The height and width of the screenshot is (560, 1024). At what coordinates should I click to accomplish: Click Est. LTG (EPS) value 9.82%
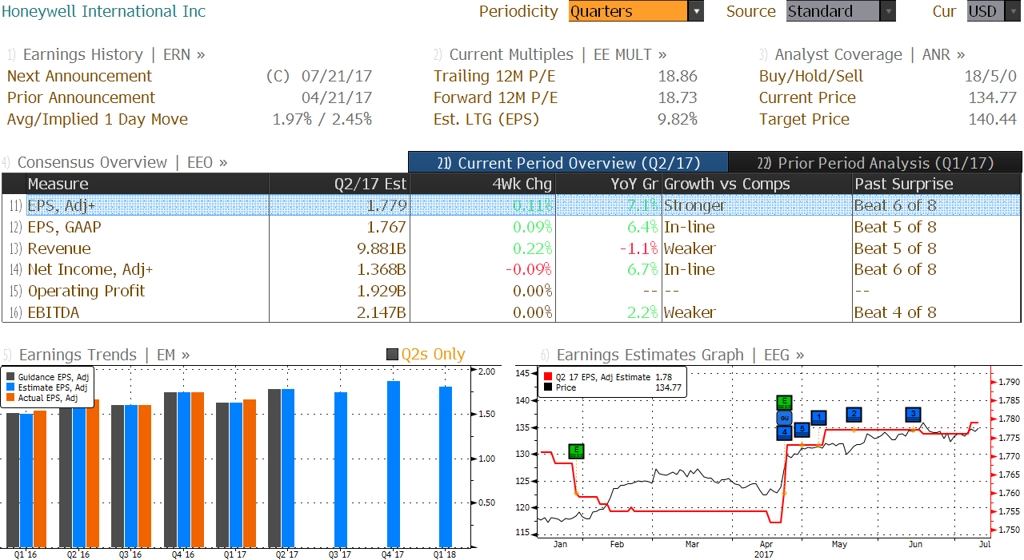tap(677, 119)
